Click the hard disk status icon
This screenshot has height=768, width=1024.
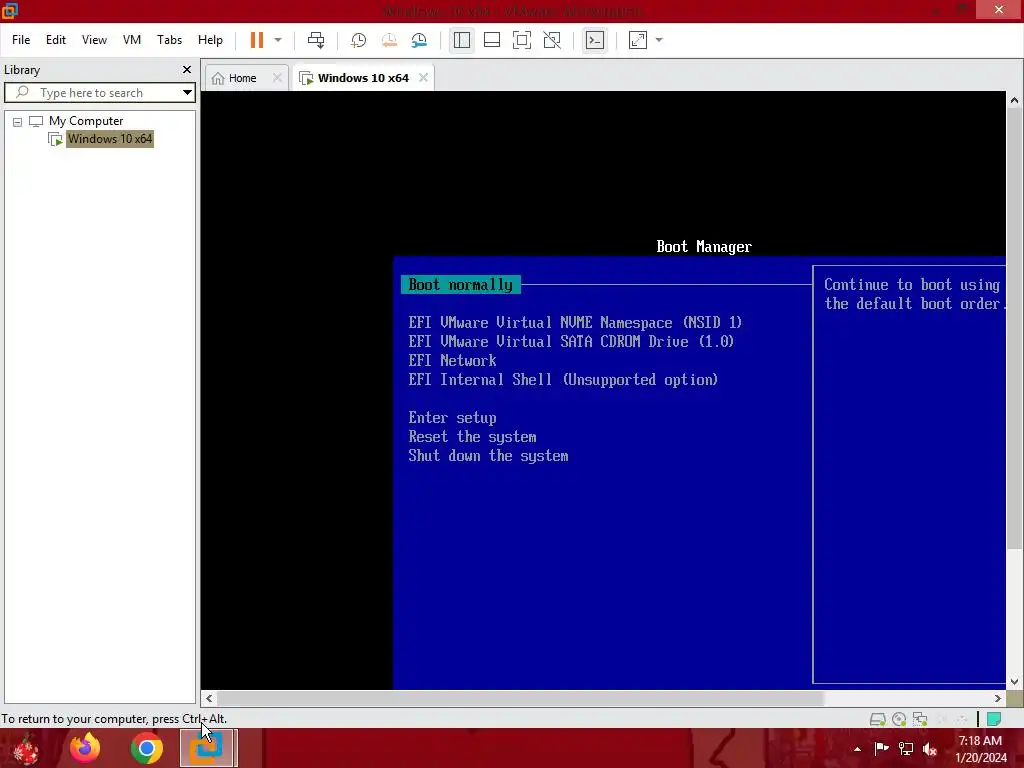click(x=878, y=719)
